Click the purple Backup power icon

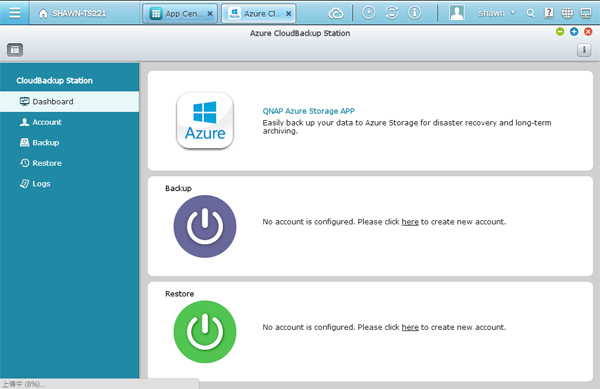click(205, 226)
